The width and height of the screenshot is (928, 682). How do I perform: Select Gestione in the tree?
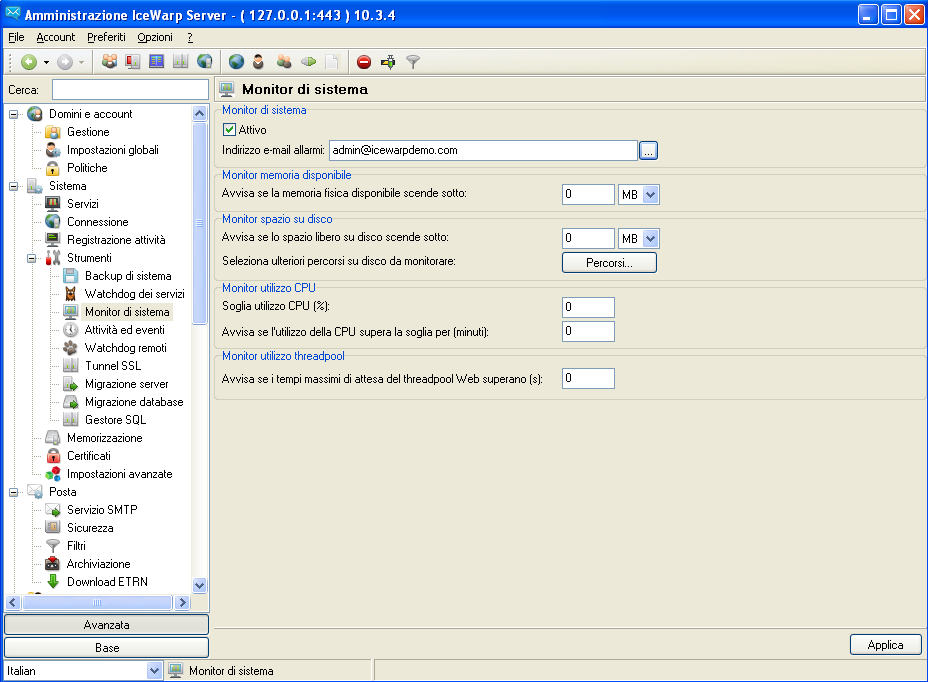[x=88, y=132]
